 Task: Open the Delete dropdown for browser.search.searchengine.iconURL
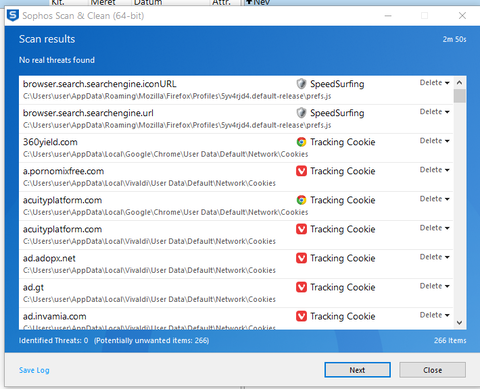(x=435, y=83)
